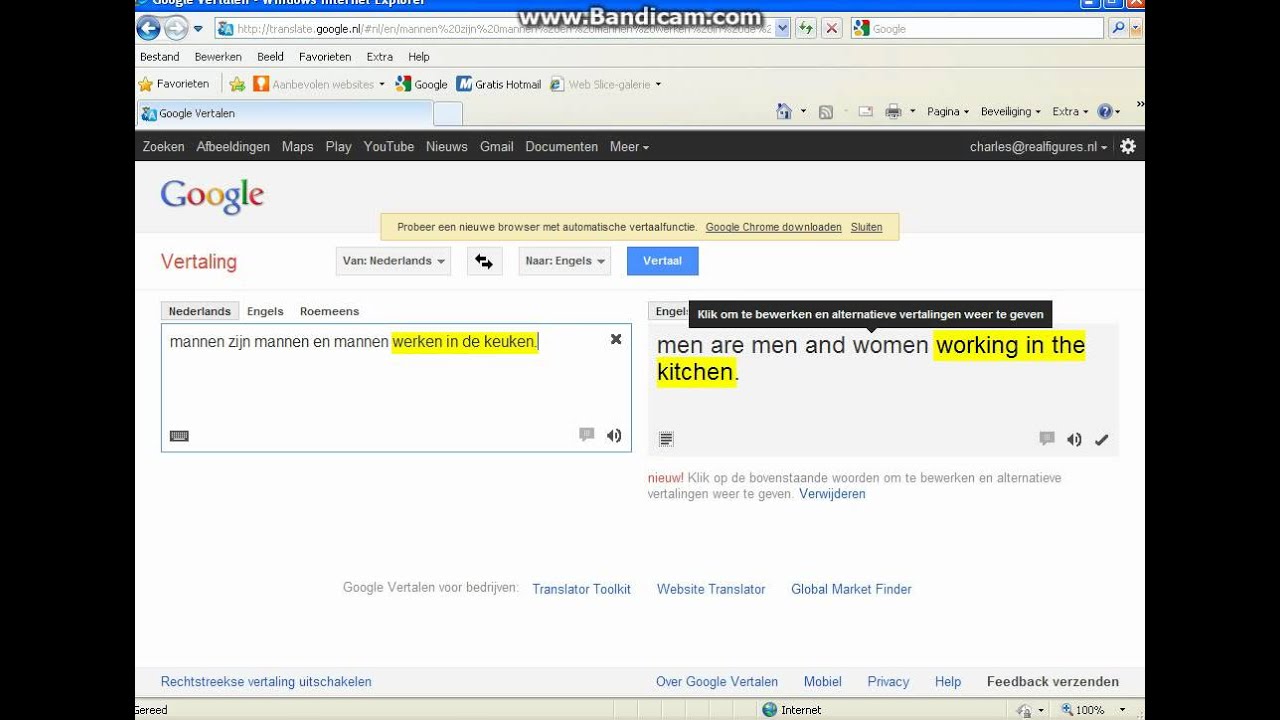
Task: Open the new blank tab button
Action: pos(448,113)
